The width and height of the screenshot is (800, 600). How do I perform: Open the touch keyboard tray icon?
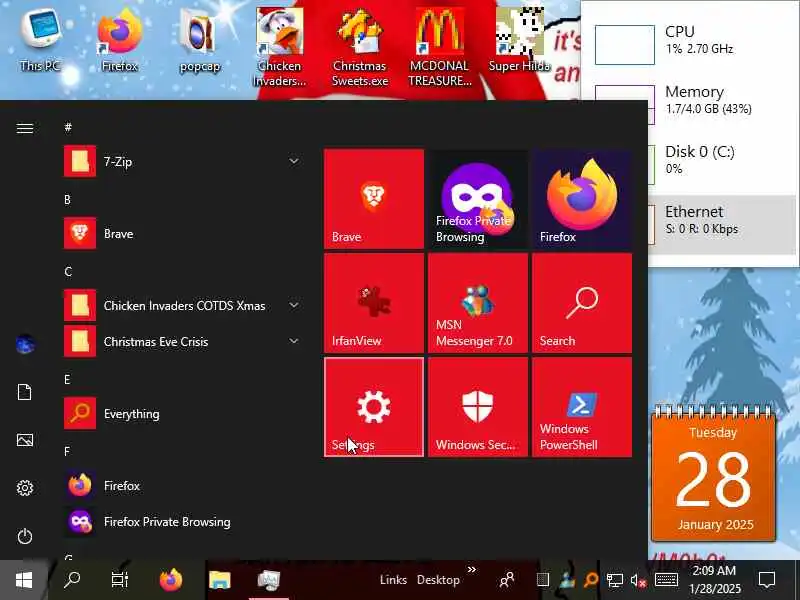[666, 580]
